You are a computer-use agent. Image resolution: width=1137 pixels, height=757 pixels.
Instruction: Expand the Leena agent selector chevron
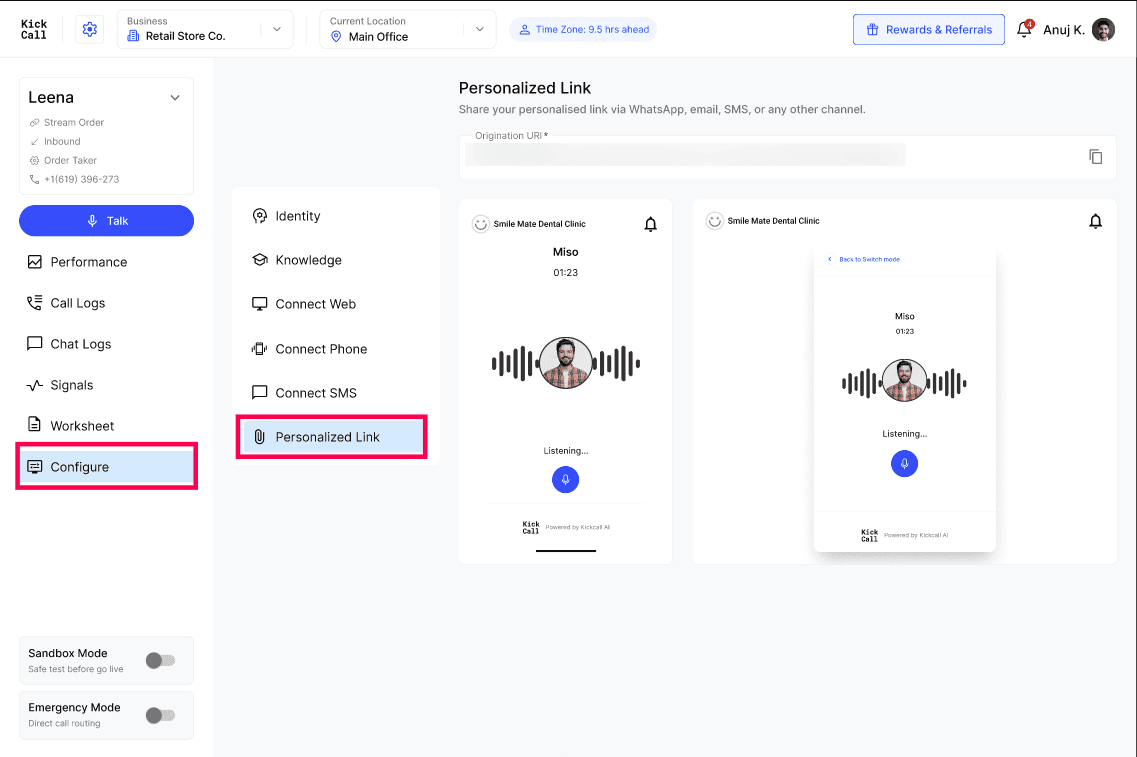tap(175, 98)
